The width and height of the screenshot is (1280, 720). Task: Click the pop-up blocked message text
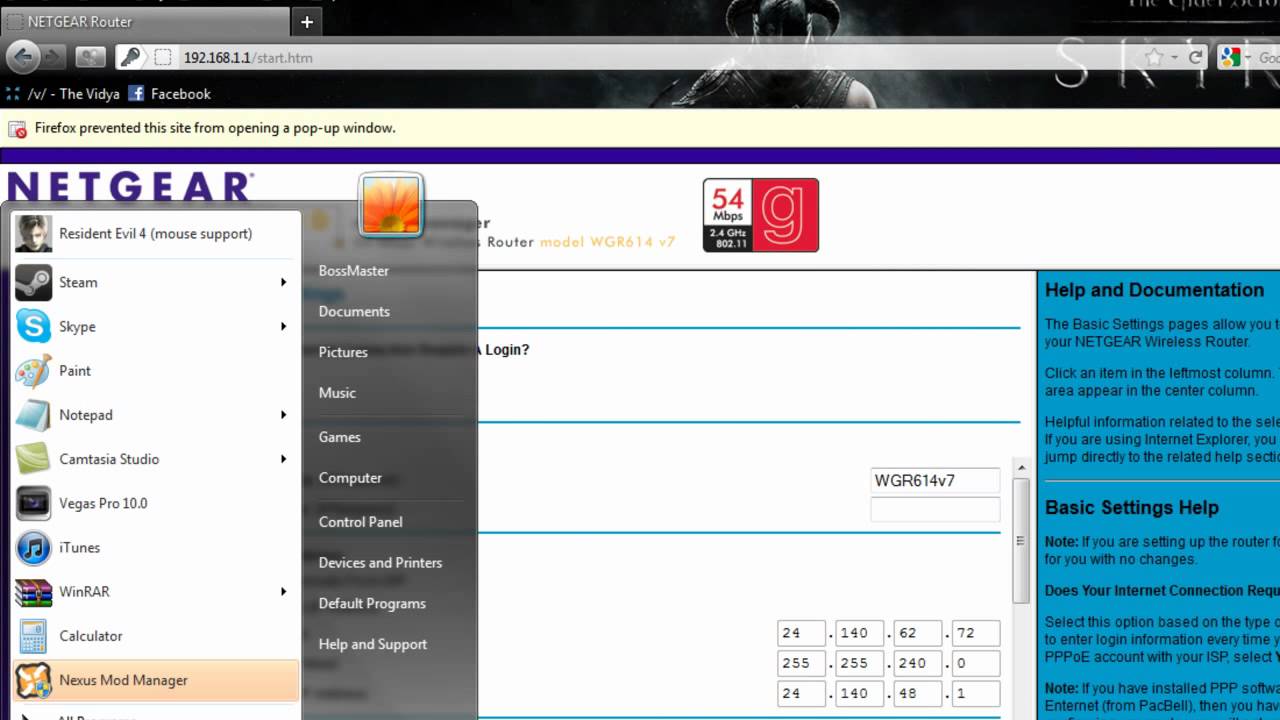[x=215, y=128]
